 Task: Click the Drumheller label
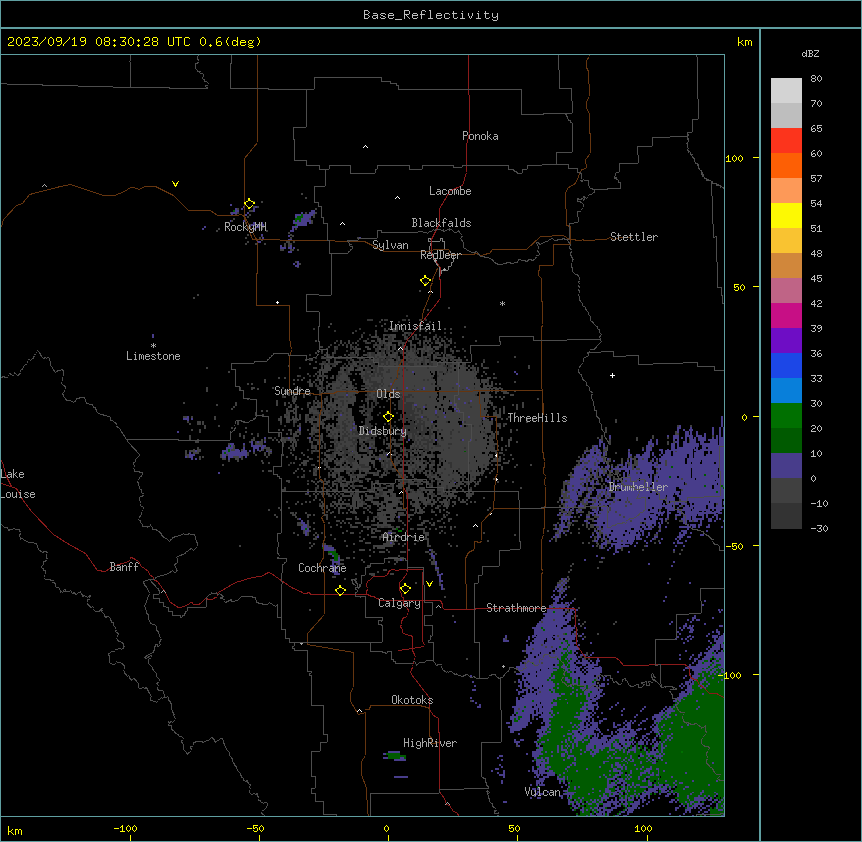click(x=638, y=487)
